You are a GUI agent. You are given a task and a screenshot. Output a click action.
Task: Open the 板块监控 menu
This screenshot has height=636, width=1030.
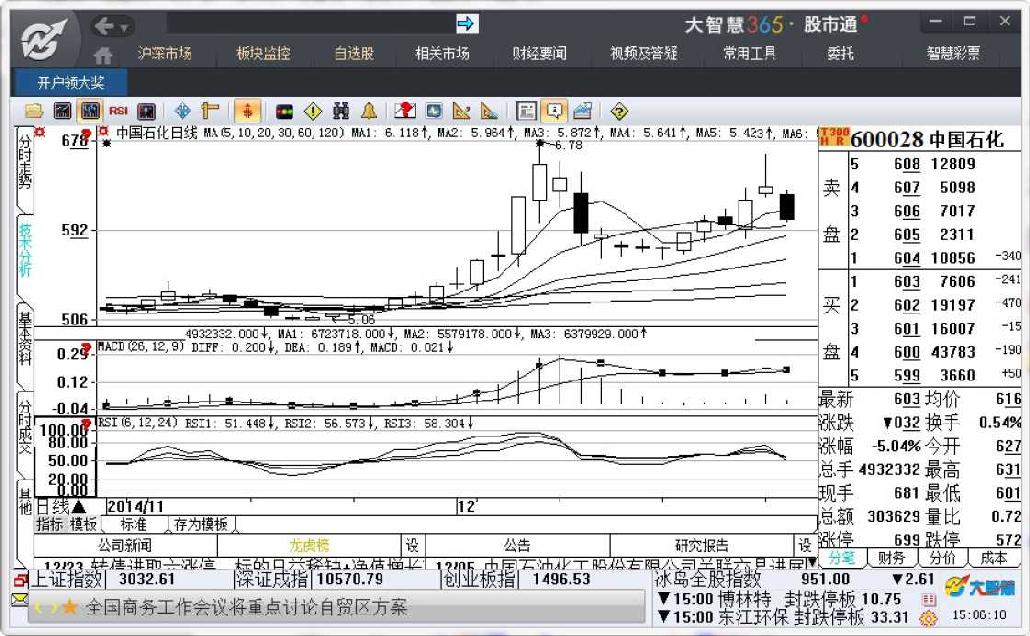click(263, 53)
